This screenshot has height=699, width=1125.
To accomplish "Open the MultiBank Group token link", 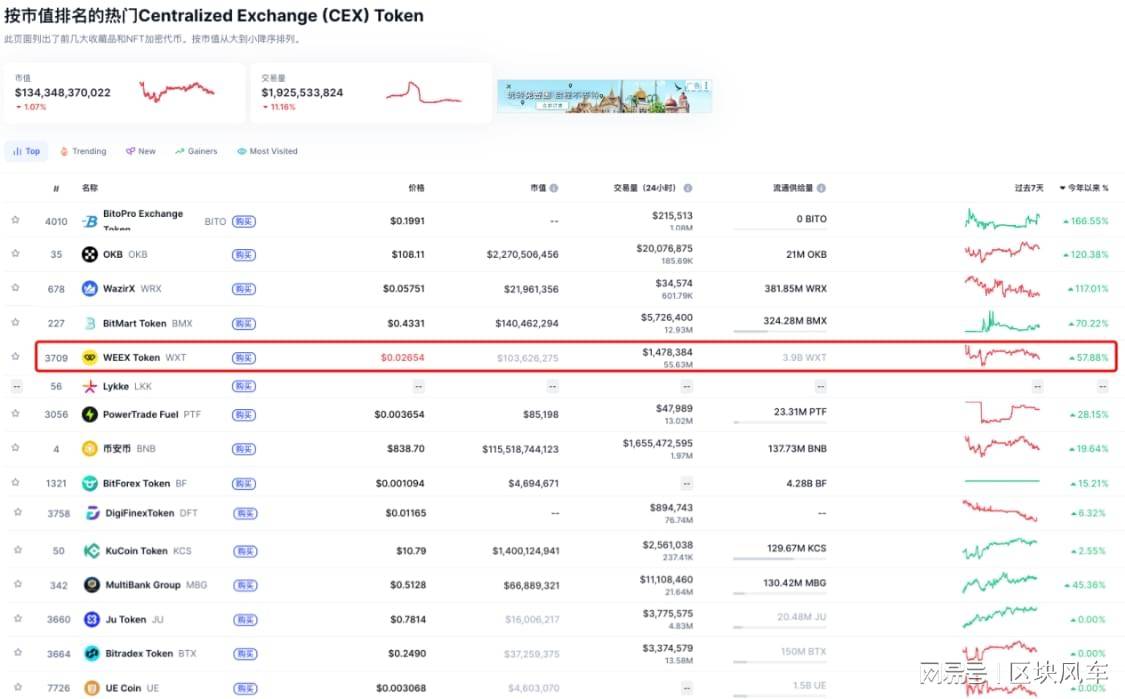I will coord(143,585).
